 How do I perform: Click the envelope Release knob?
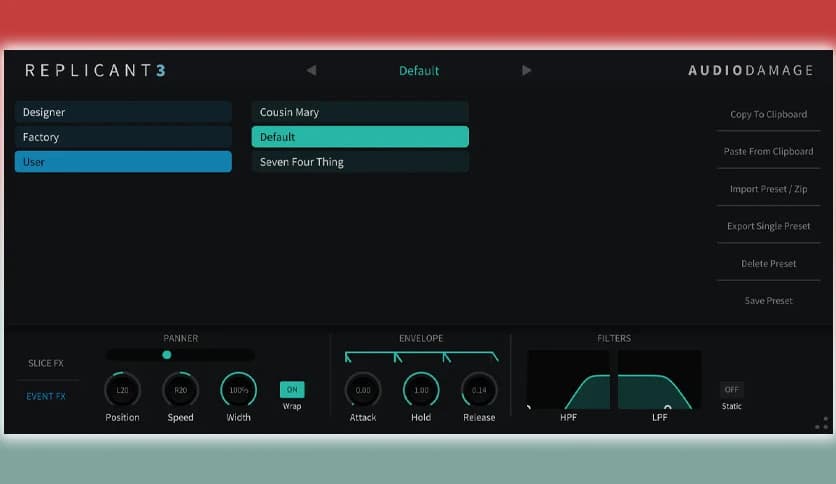point(479,390)
